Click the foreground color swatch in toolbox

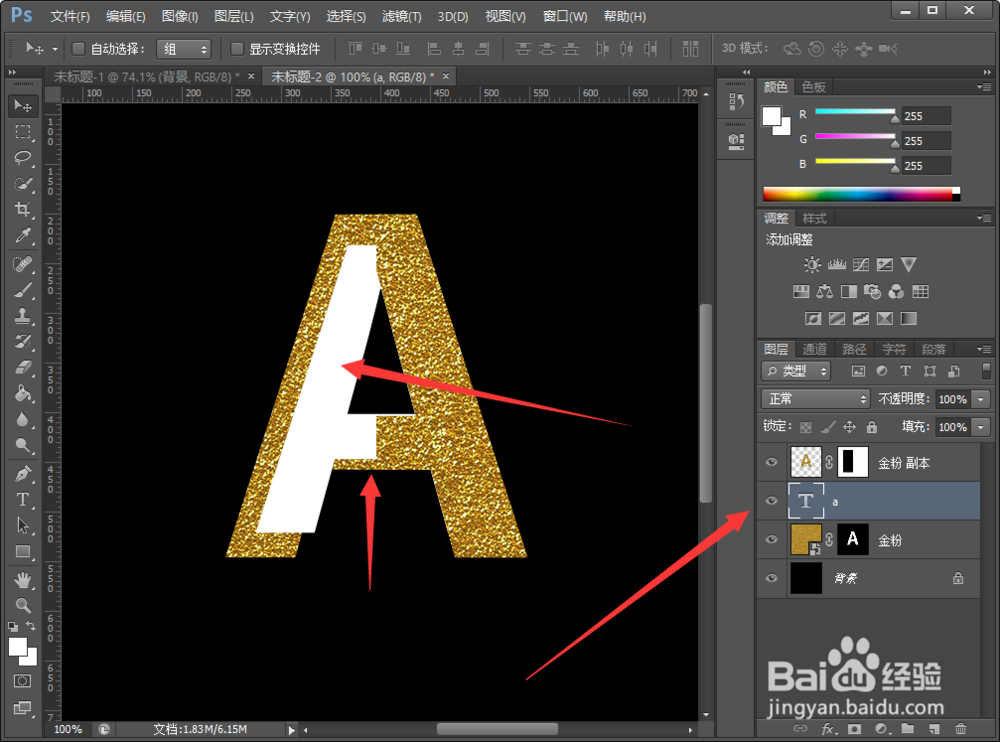18,647
